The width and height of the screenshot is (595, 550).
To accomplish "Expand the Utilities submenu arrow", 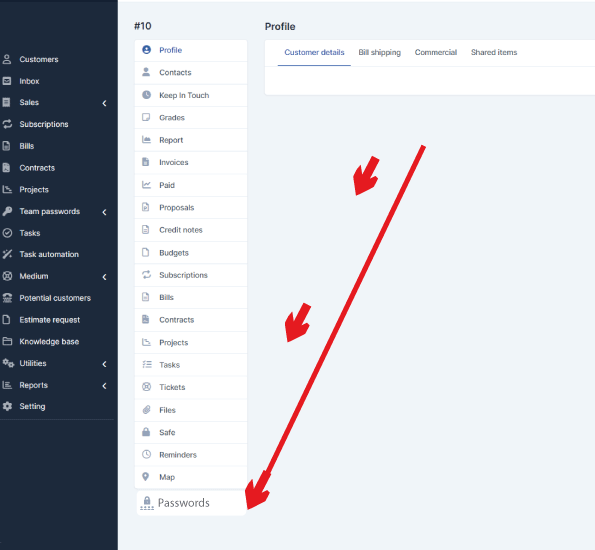I will [104, 364].
